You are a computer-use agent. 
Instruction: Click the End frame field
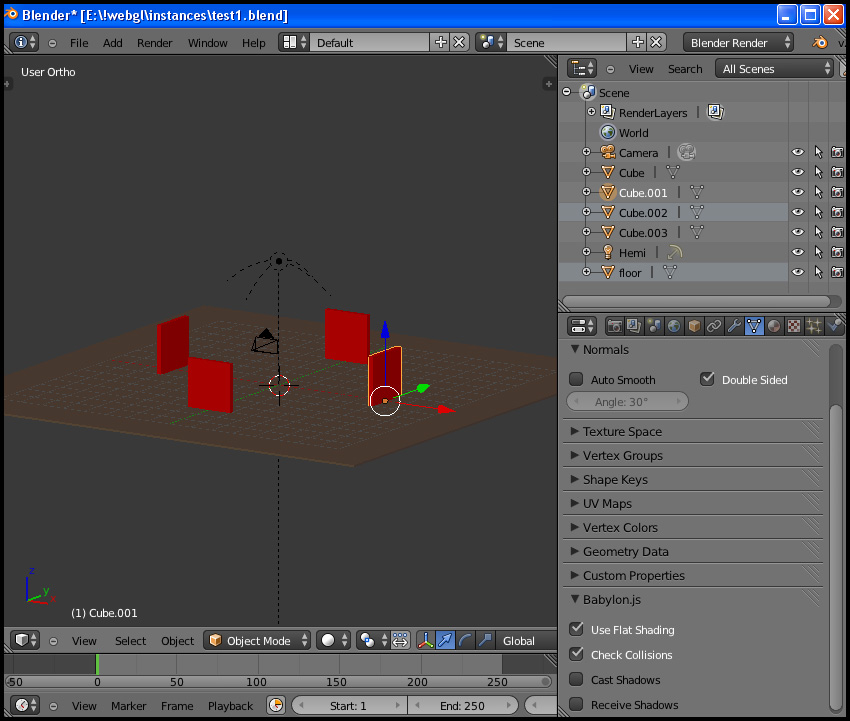point(462,706)
